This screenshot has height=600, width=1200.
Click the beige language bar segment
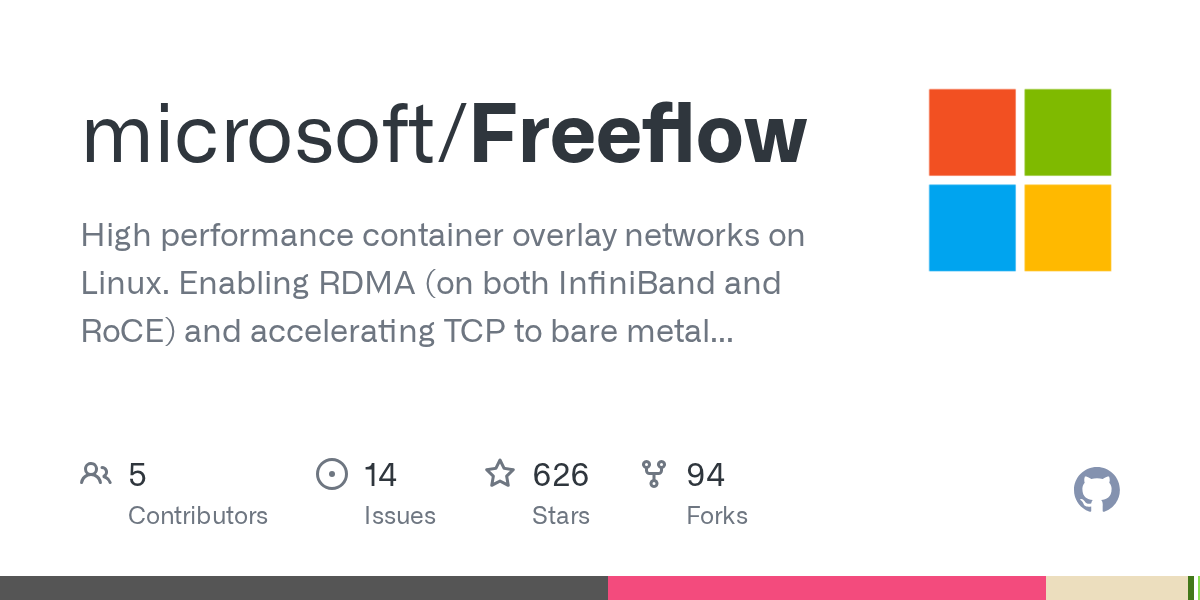click(x=1116, y=588)
